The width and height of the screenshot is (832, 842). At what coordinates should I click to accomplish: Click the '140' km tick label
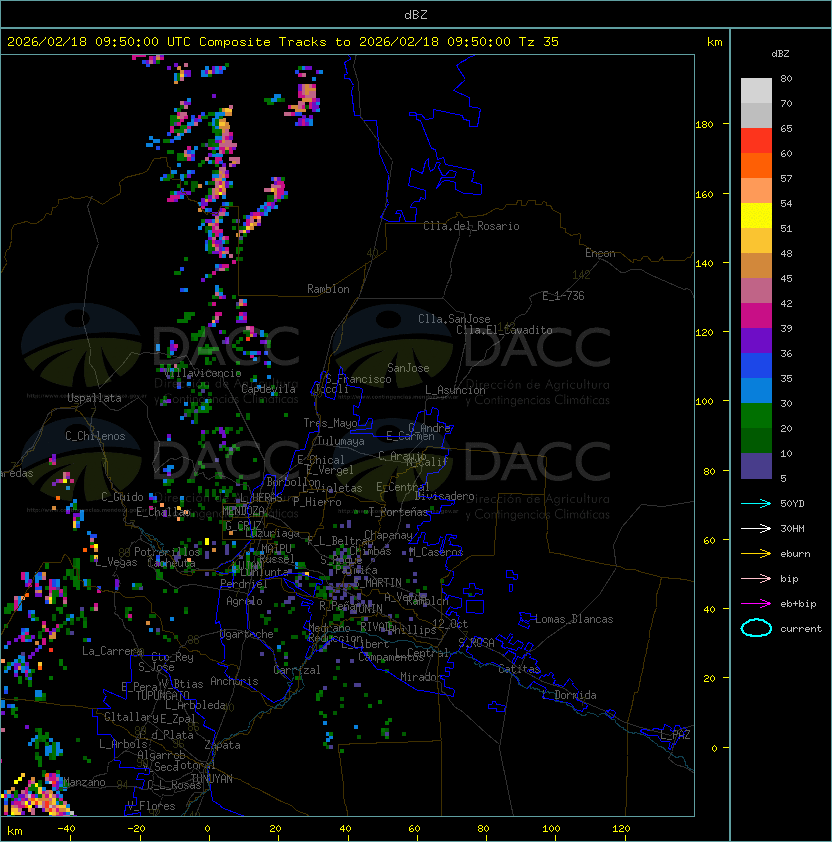(x=704, y=264)
